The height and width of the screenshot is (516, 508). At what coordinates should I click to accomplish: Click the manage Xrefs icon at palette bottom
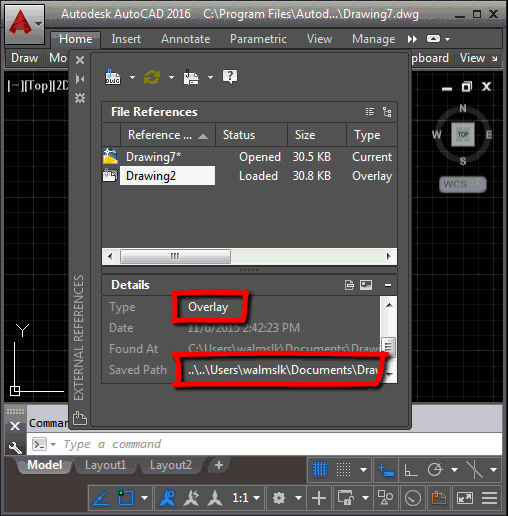(80, 418)
